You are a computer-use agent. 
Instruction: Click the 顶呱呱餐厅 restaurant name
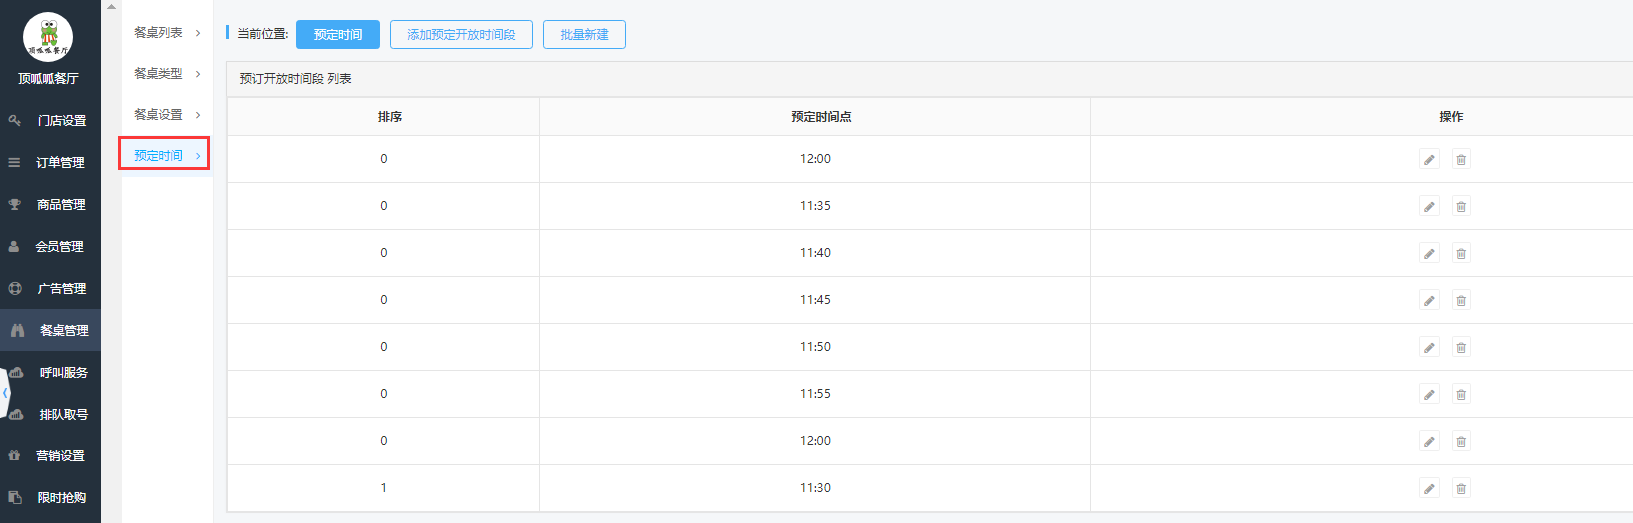(48, 78)
